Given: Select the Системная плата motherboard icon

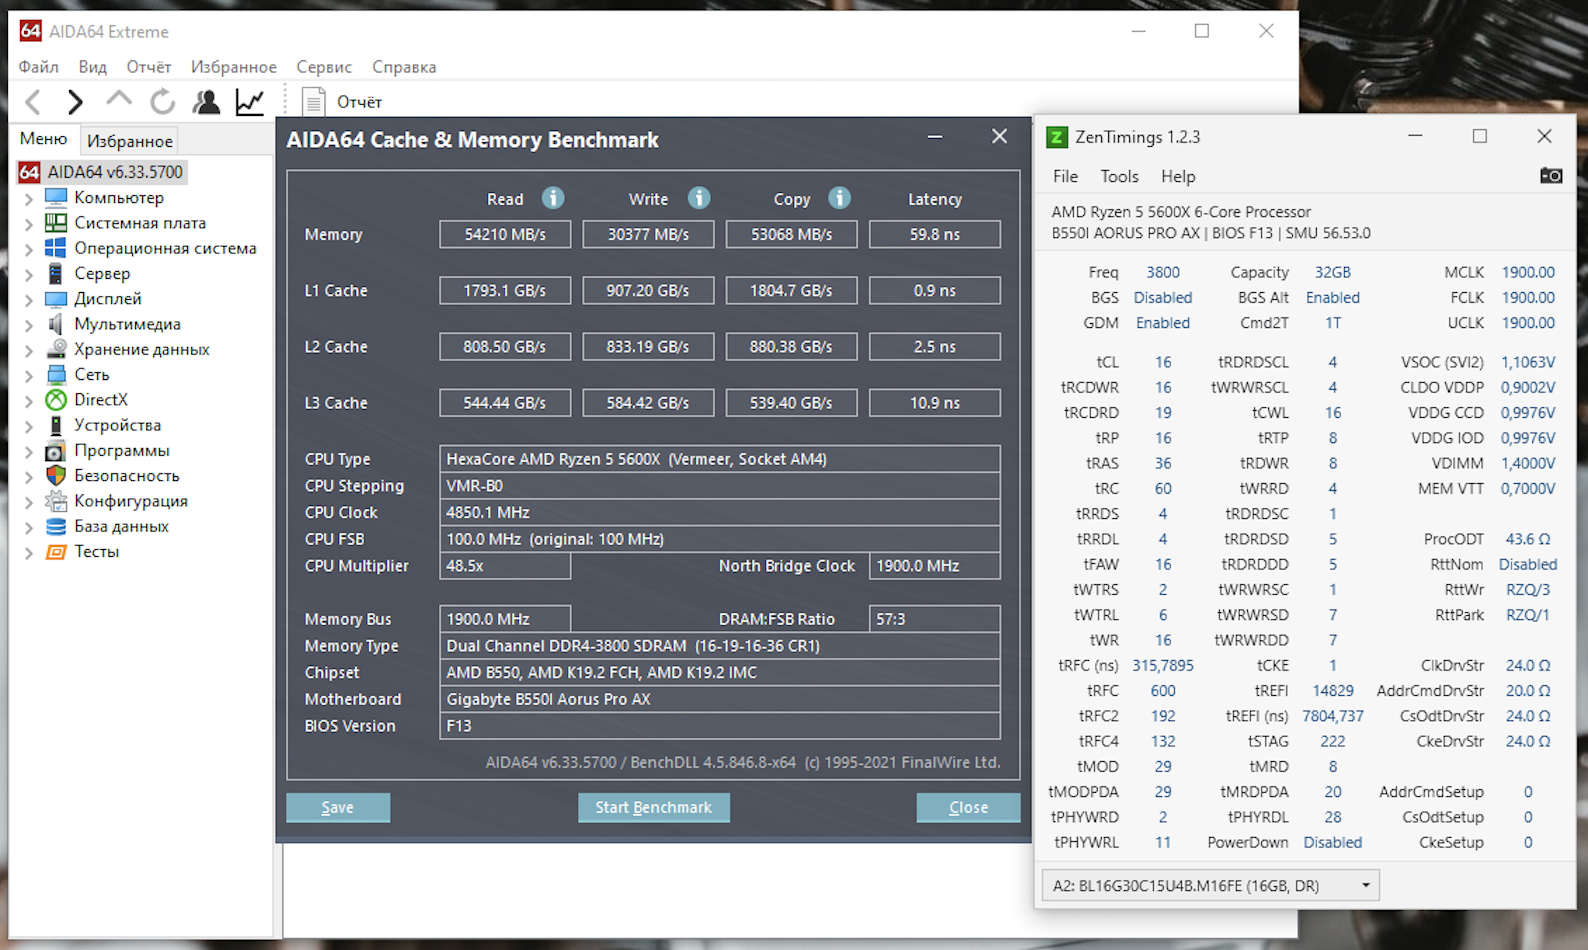Looking at the screenshot, I should (56, 222).
